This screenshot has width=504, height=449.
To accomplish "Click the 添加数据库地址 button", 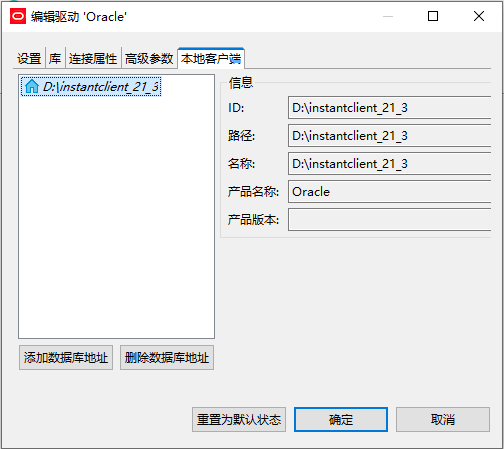I will coord(66,358).
